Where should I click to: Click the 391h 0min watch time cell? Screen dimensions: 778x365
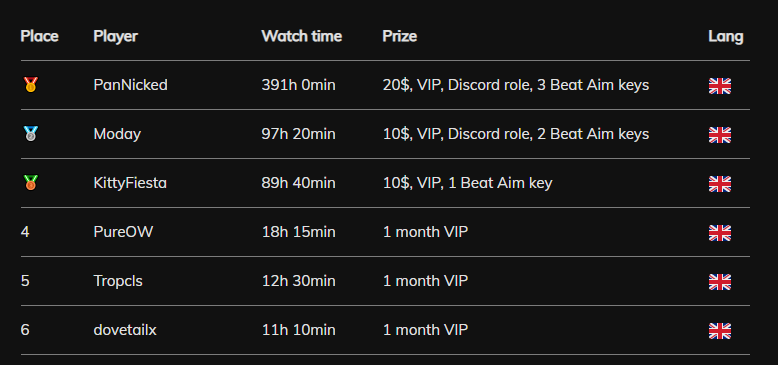point(299,85)
